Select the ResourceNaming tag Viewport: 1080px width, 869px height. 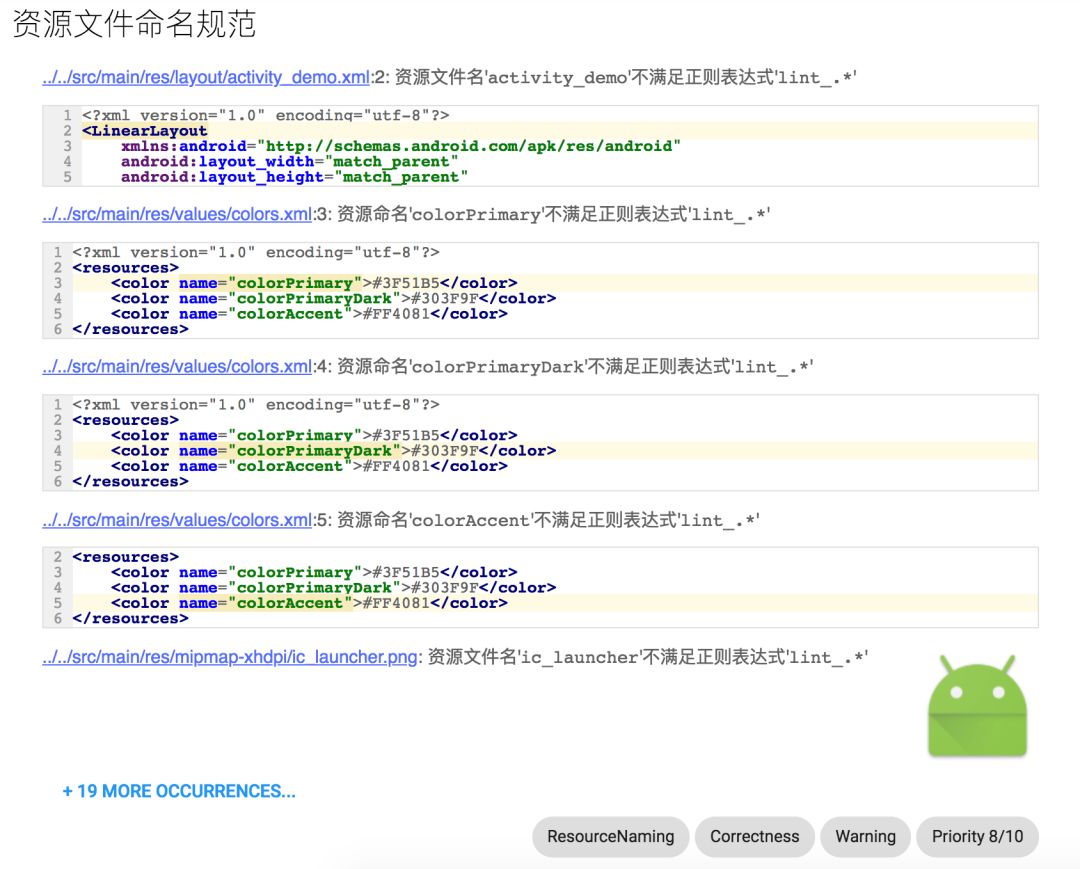click(x=610, y=837)
